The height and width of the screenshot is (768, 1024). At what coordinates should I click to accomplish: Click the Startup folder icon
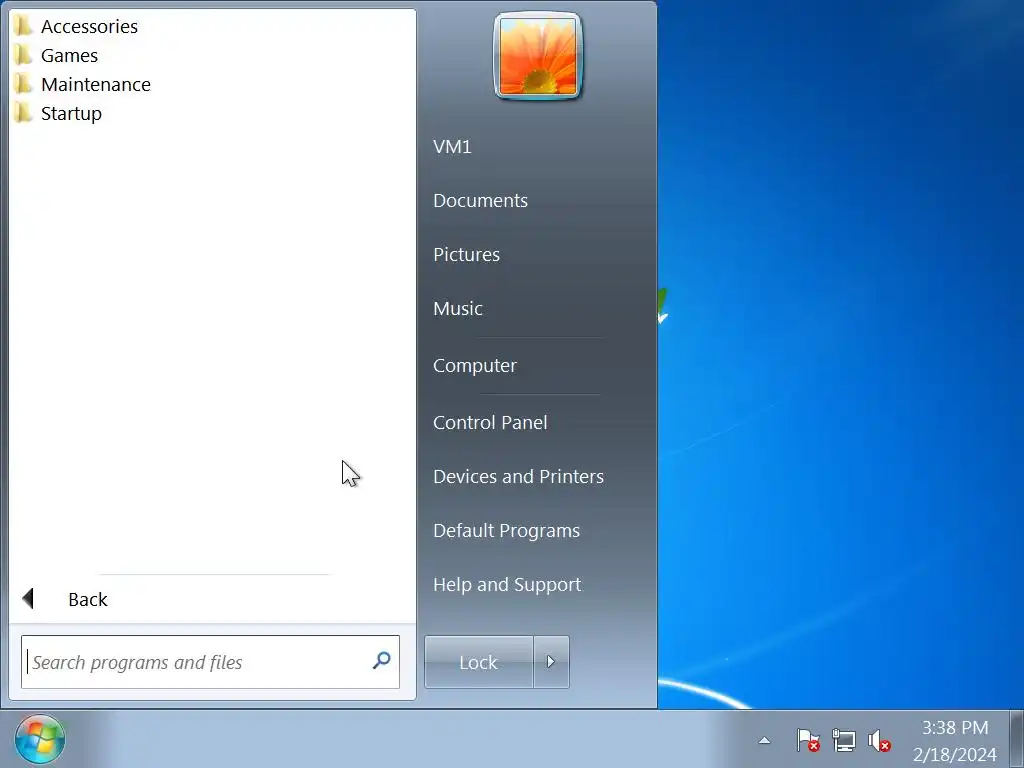coord(23,113)
